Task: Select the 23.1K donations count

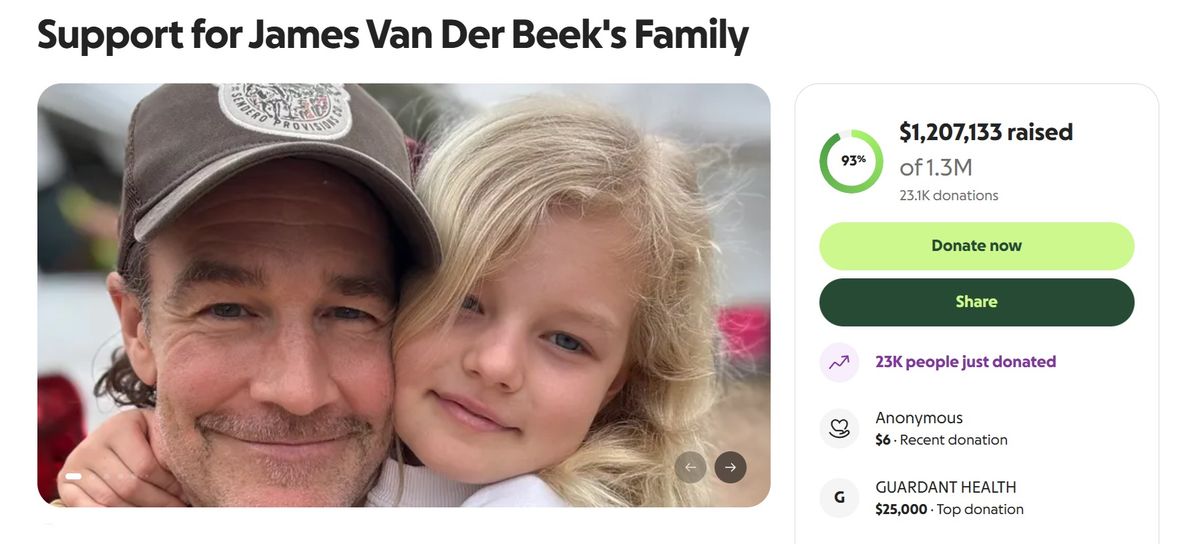Action: click(x=948, y=196)
